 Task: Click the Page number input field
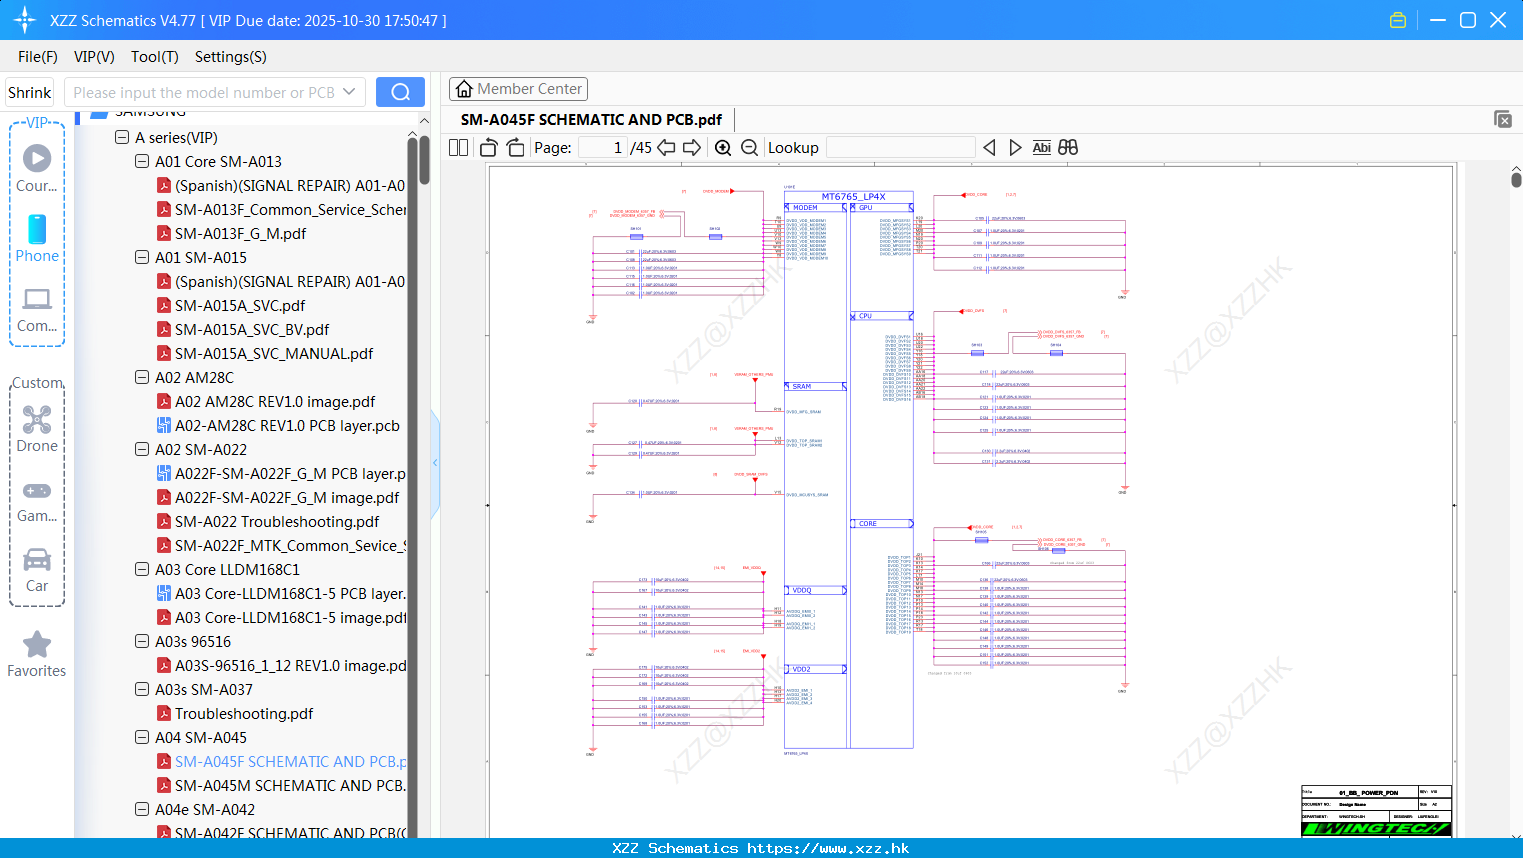[603, 147]
